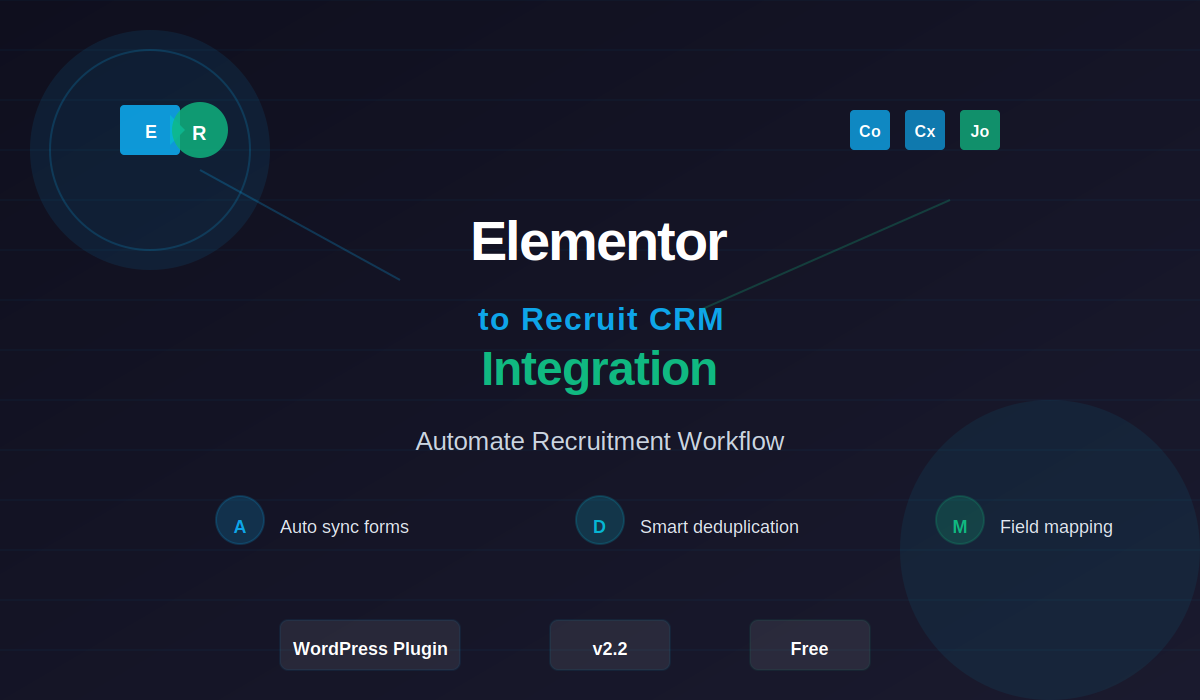Click the D circle icon for deduplication
1200x700 pixels.
[x=600, y=520]
